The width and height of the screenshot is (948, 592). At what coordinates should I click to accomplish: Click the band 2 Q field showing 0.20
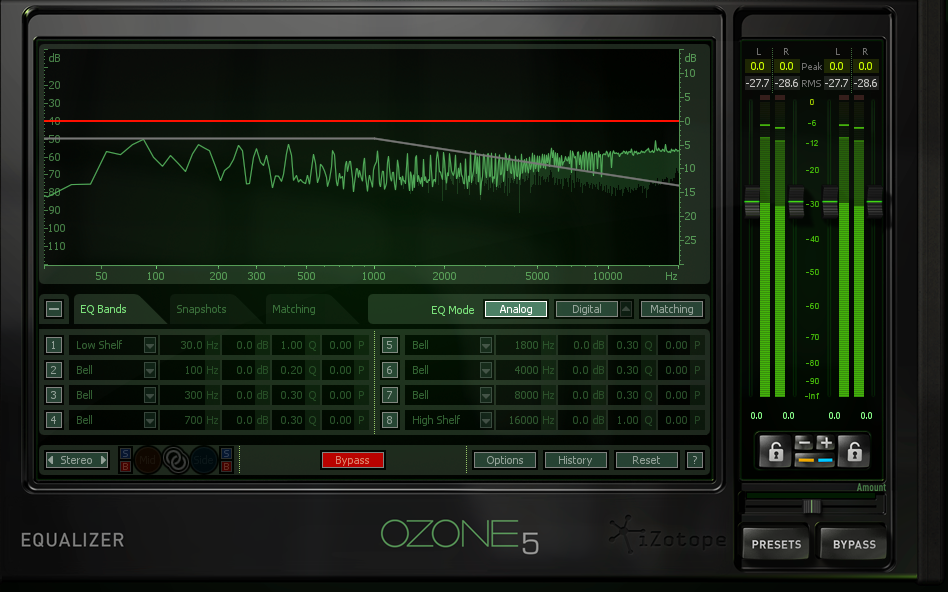click(295, 370)
